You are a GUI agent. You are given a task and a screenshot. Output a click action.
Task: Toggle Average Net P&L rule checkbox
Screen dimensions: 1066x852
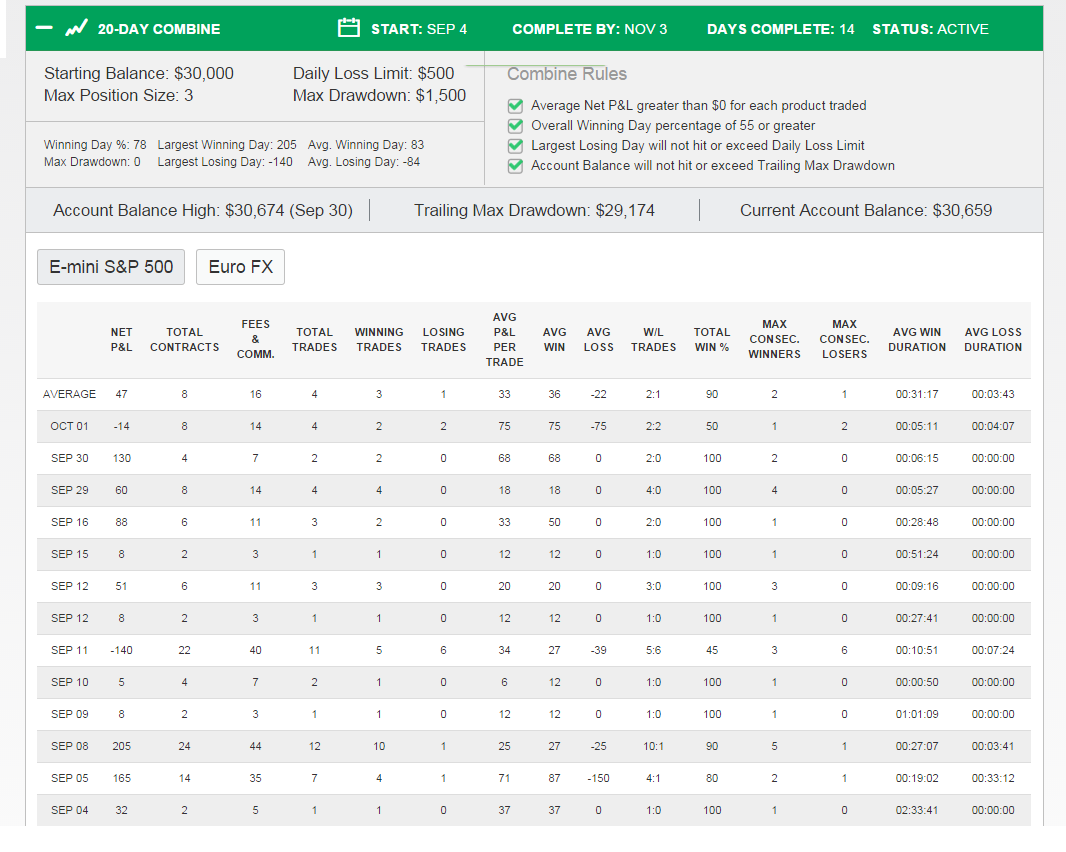[x=515, y=105]
